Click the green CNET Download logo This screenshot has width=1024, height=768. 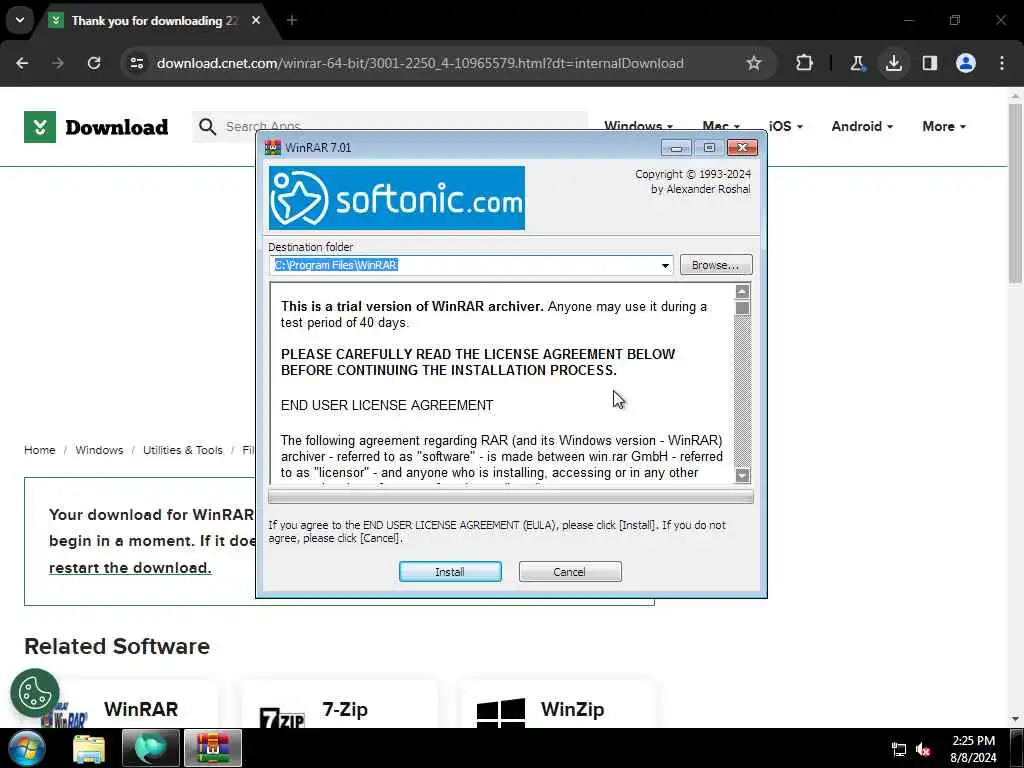tap(96, 127)
